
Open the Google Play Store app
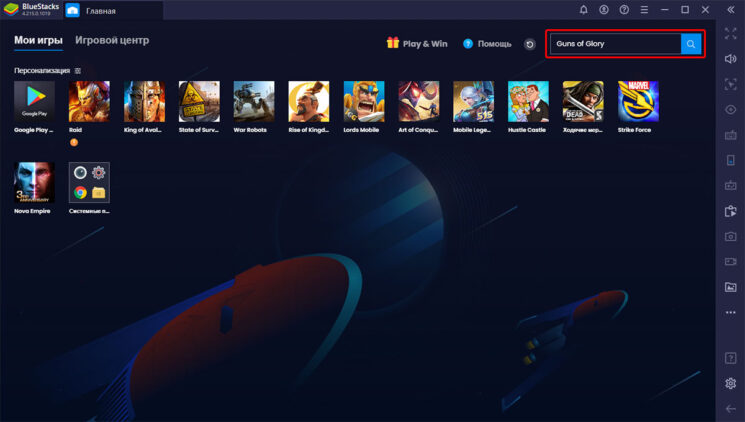tap(34, 101)
